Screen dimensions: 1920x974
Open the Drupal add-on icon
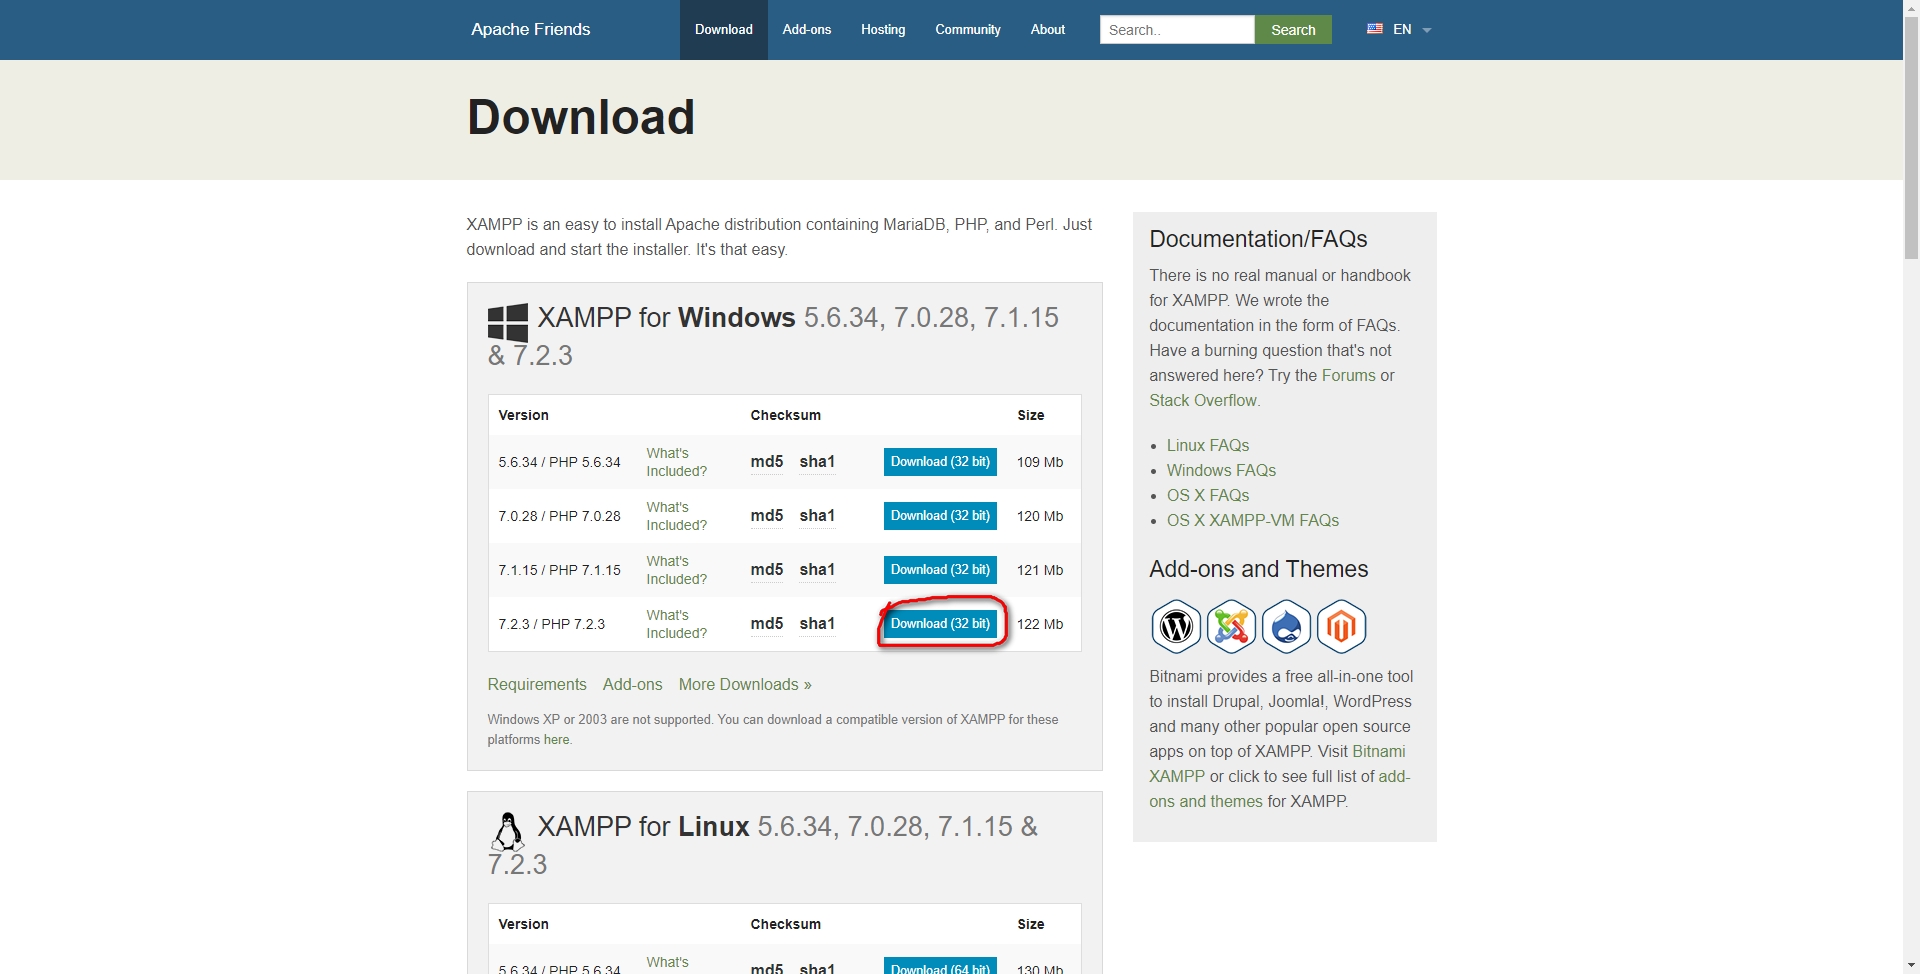point(1286,627)
